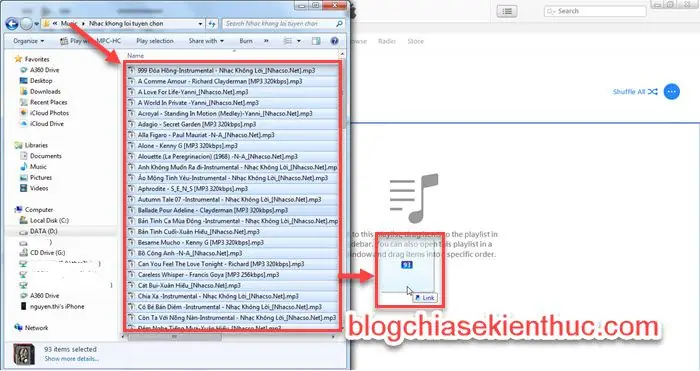
Task: Open address bar history dropdown
Action: click(x=200, y=24)
